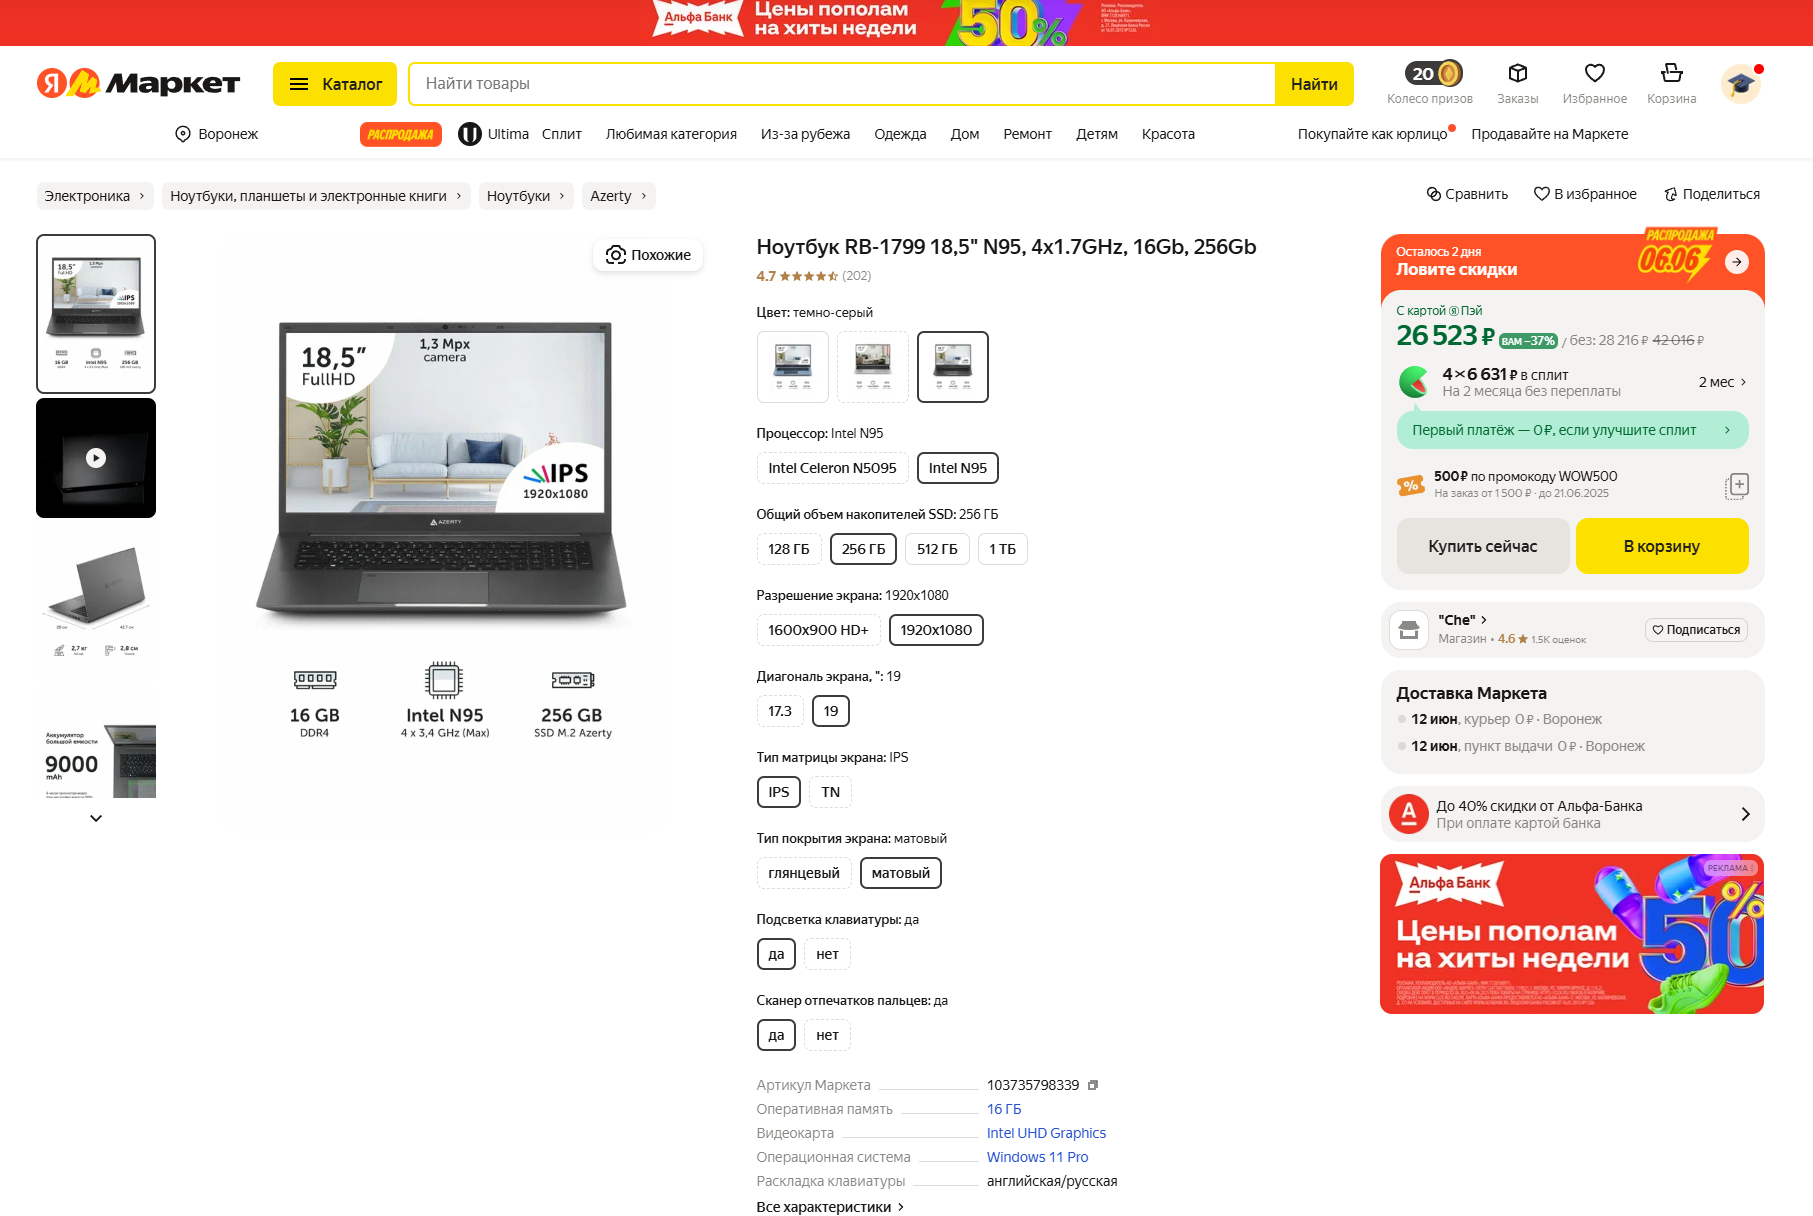This screenshot has height=1216, width=1813.
Task: Open the Колесо призов coin counter
Action: point(1433,74)
